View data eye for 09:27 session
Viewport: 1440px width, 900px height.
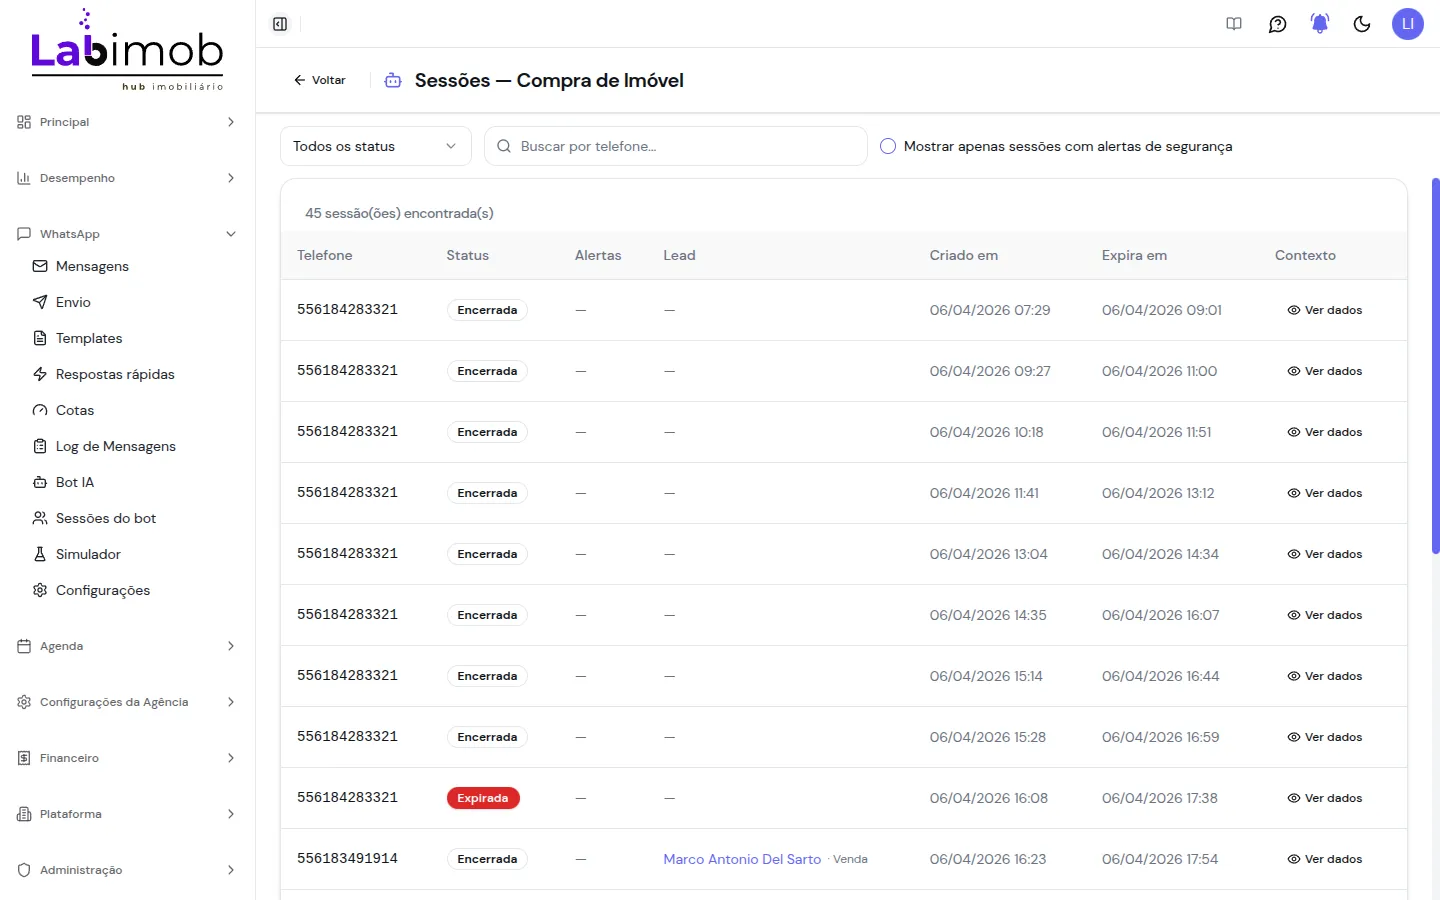(1294, 371)
